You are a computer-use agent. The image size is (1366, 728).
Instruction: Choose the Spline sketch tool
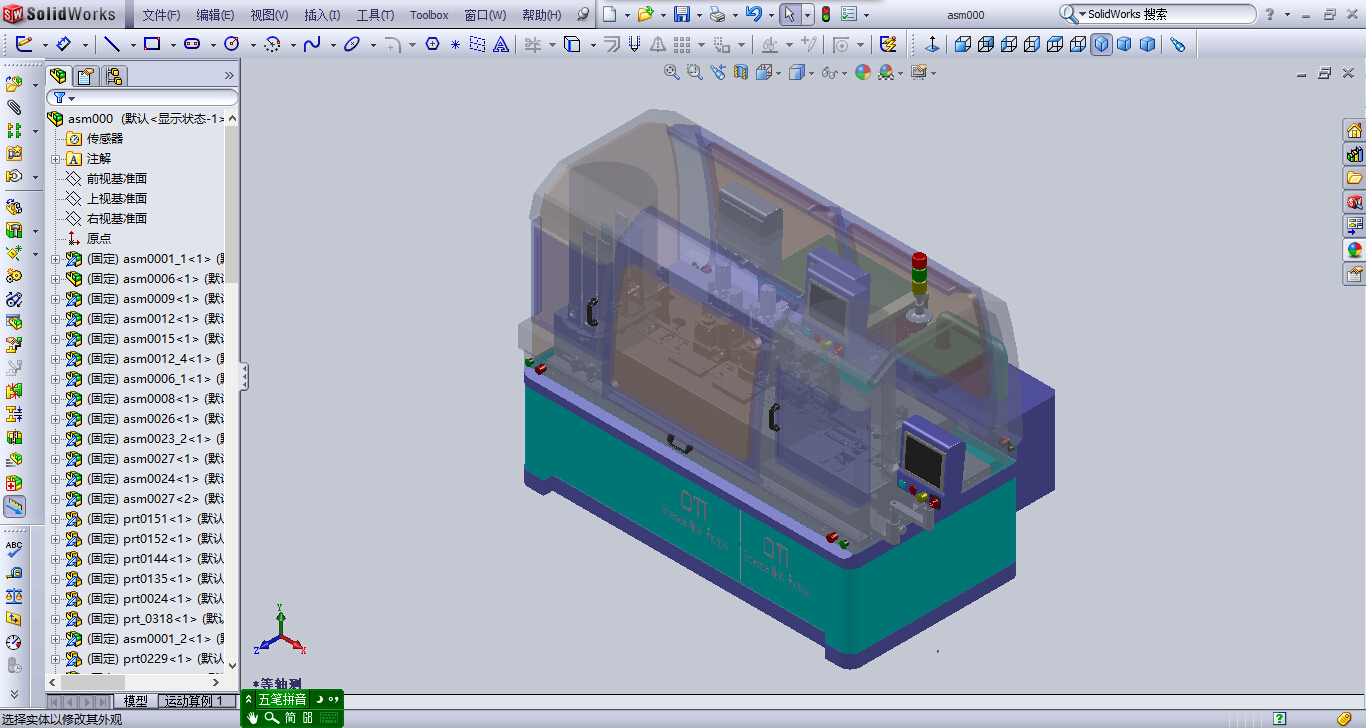coord(312,44)
